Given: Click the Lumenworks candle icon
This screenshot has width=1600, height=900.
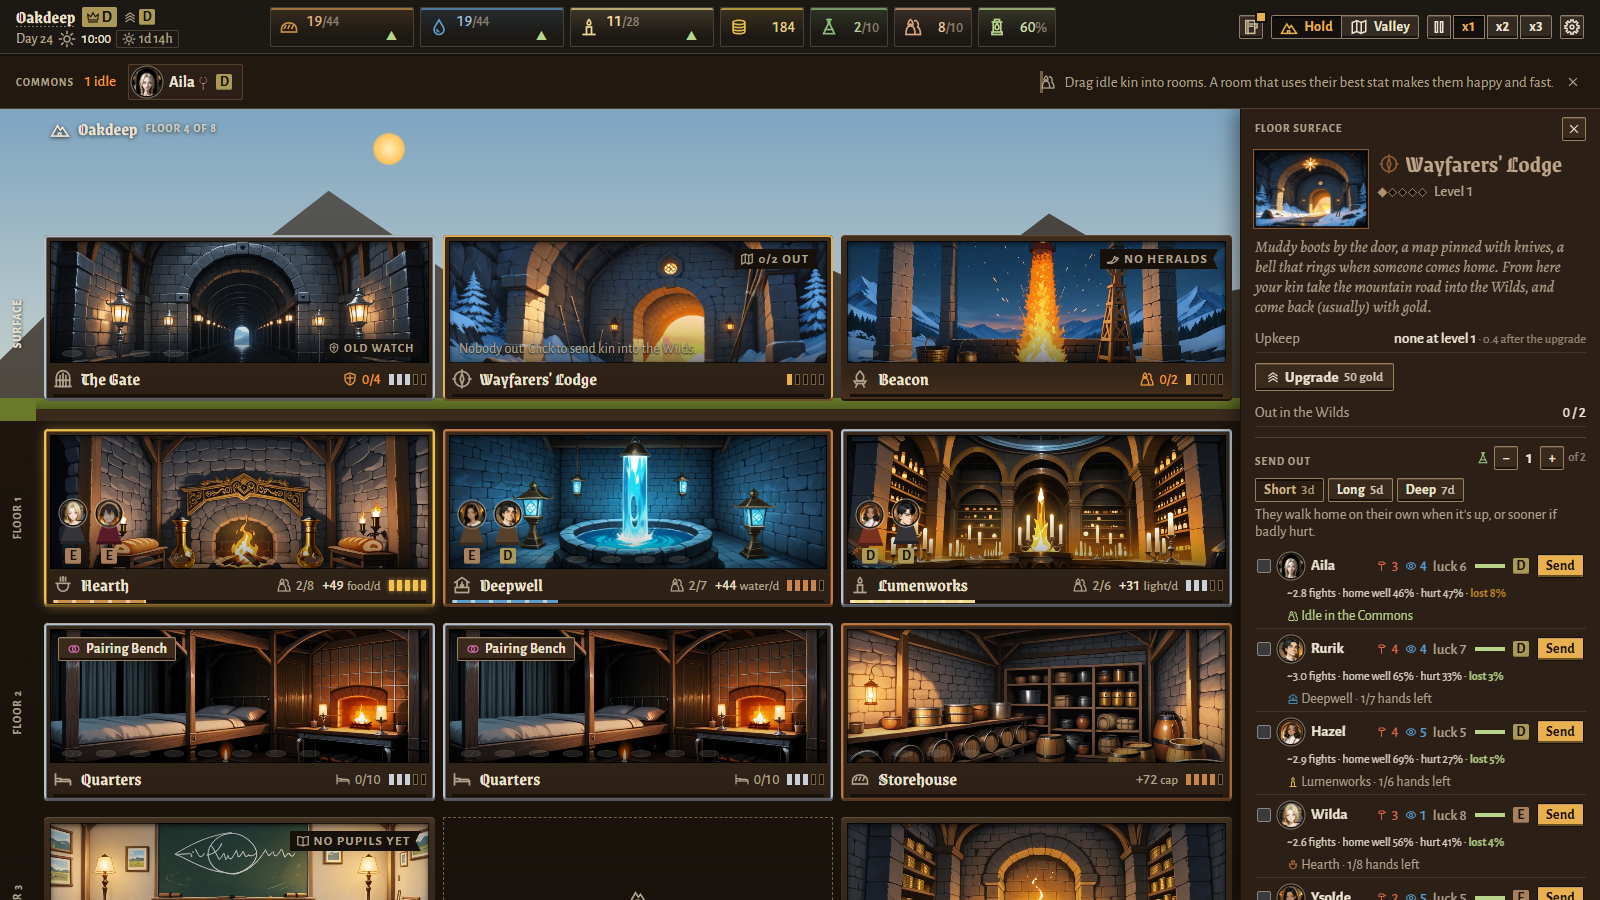Looking at the screenshot, I should pyautogui.click(x=860, y=585).
